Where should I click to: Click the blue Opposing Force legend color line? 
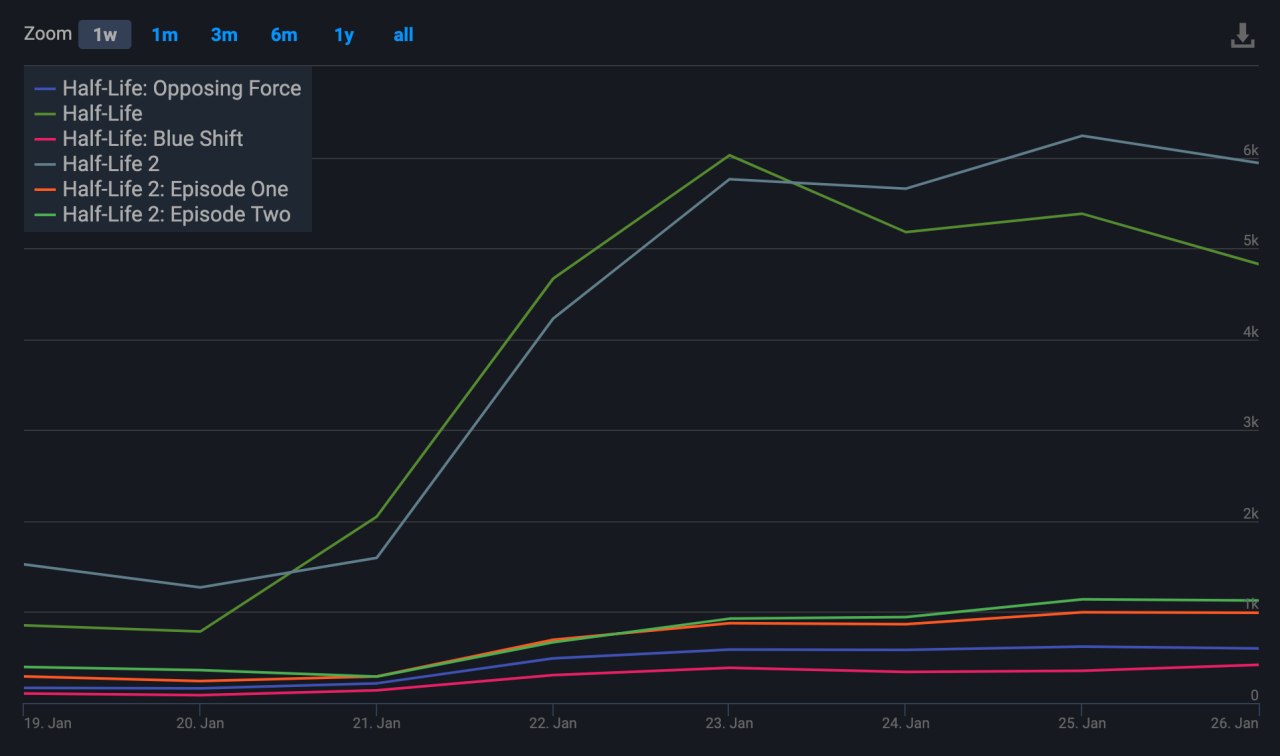coord(45,89)
